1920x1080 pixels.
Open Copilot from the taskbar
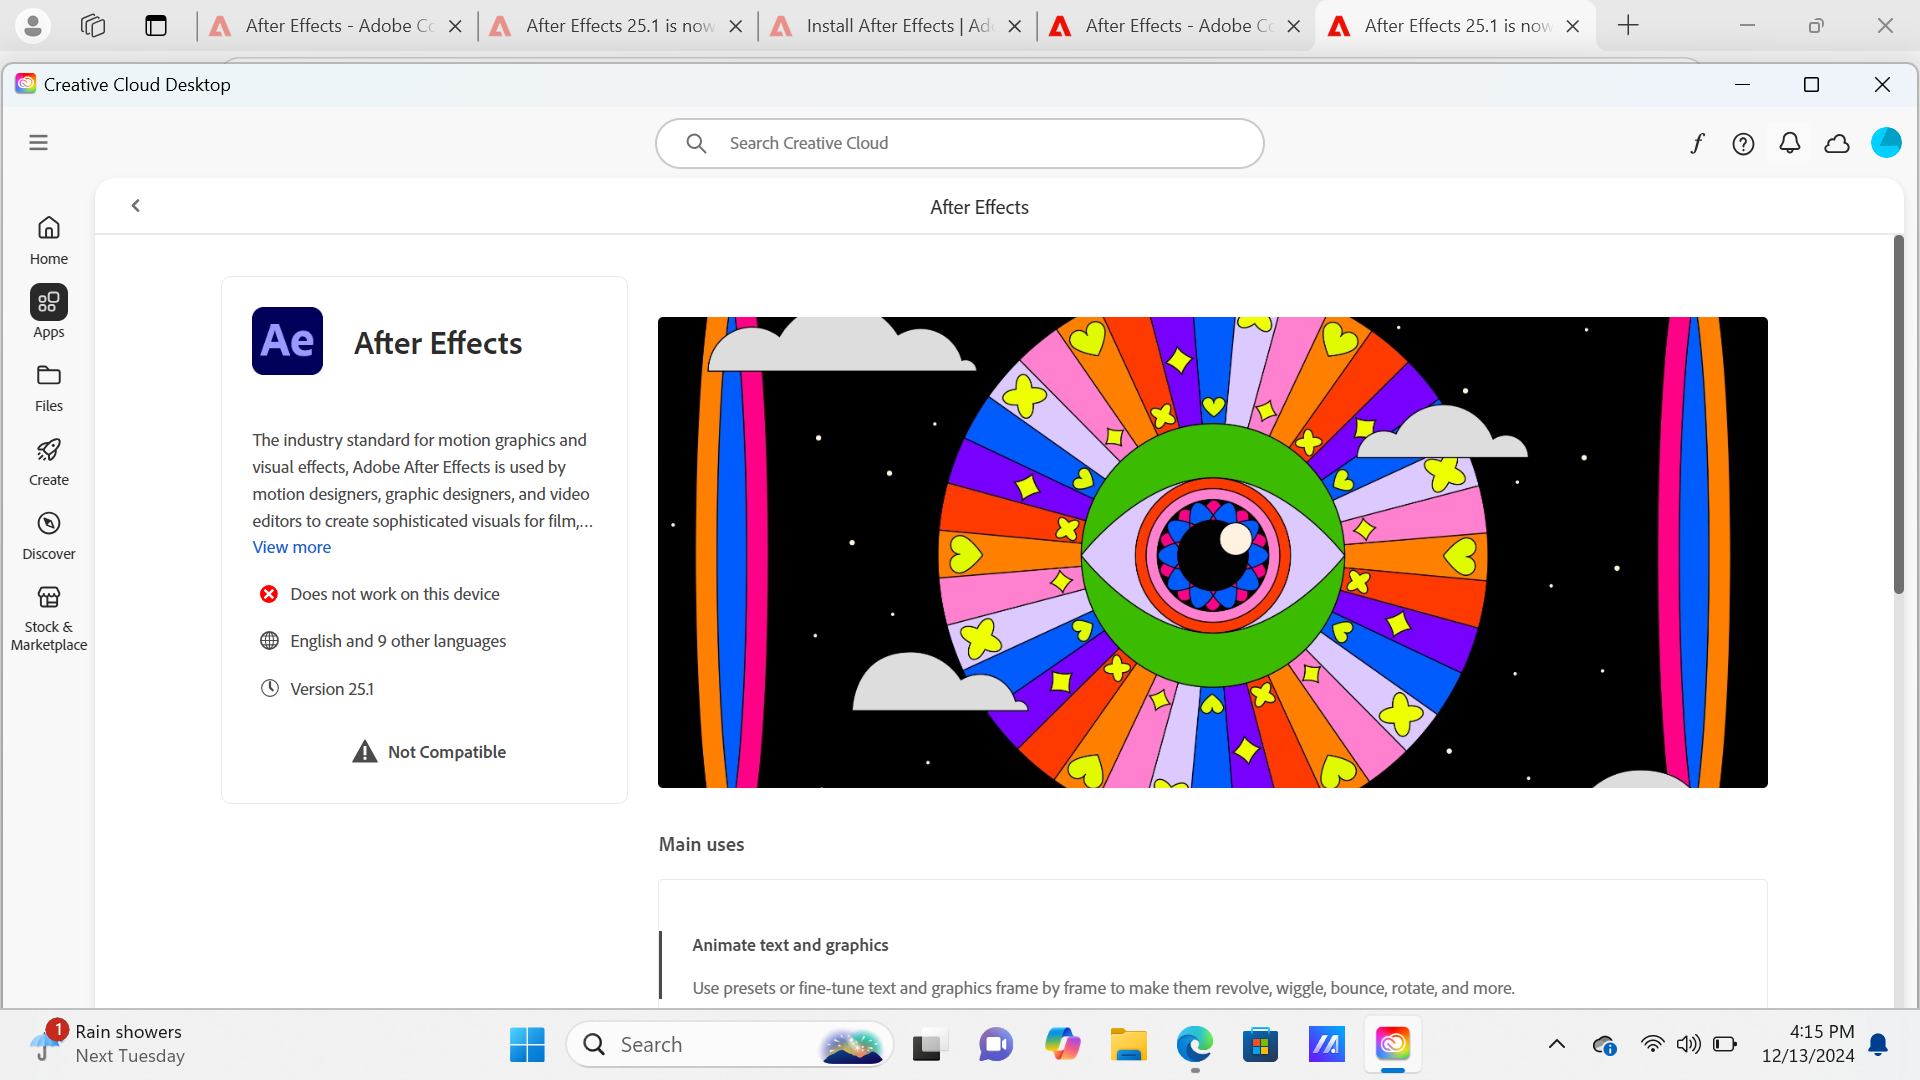tap(1063, 1044)
